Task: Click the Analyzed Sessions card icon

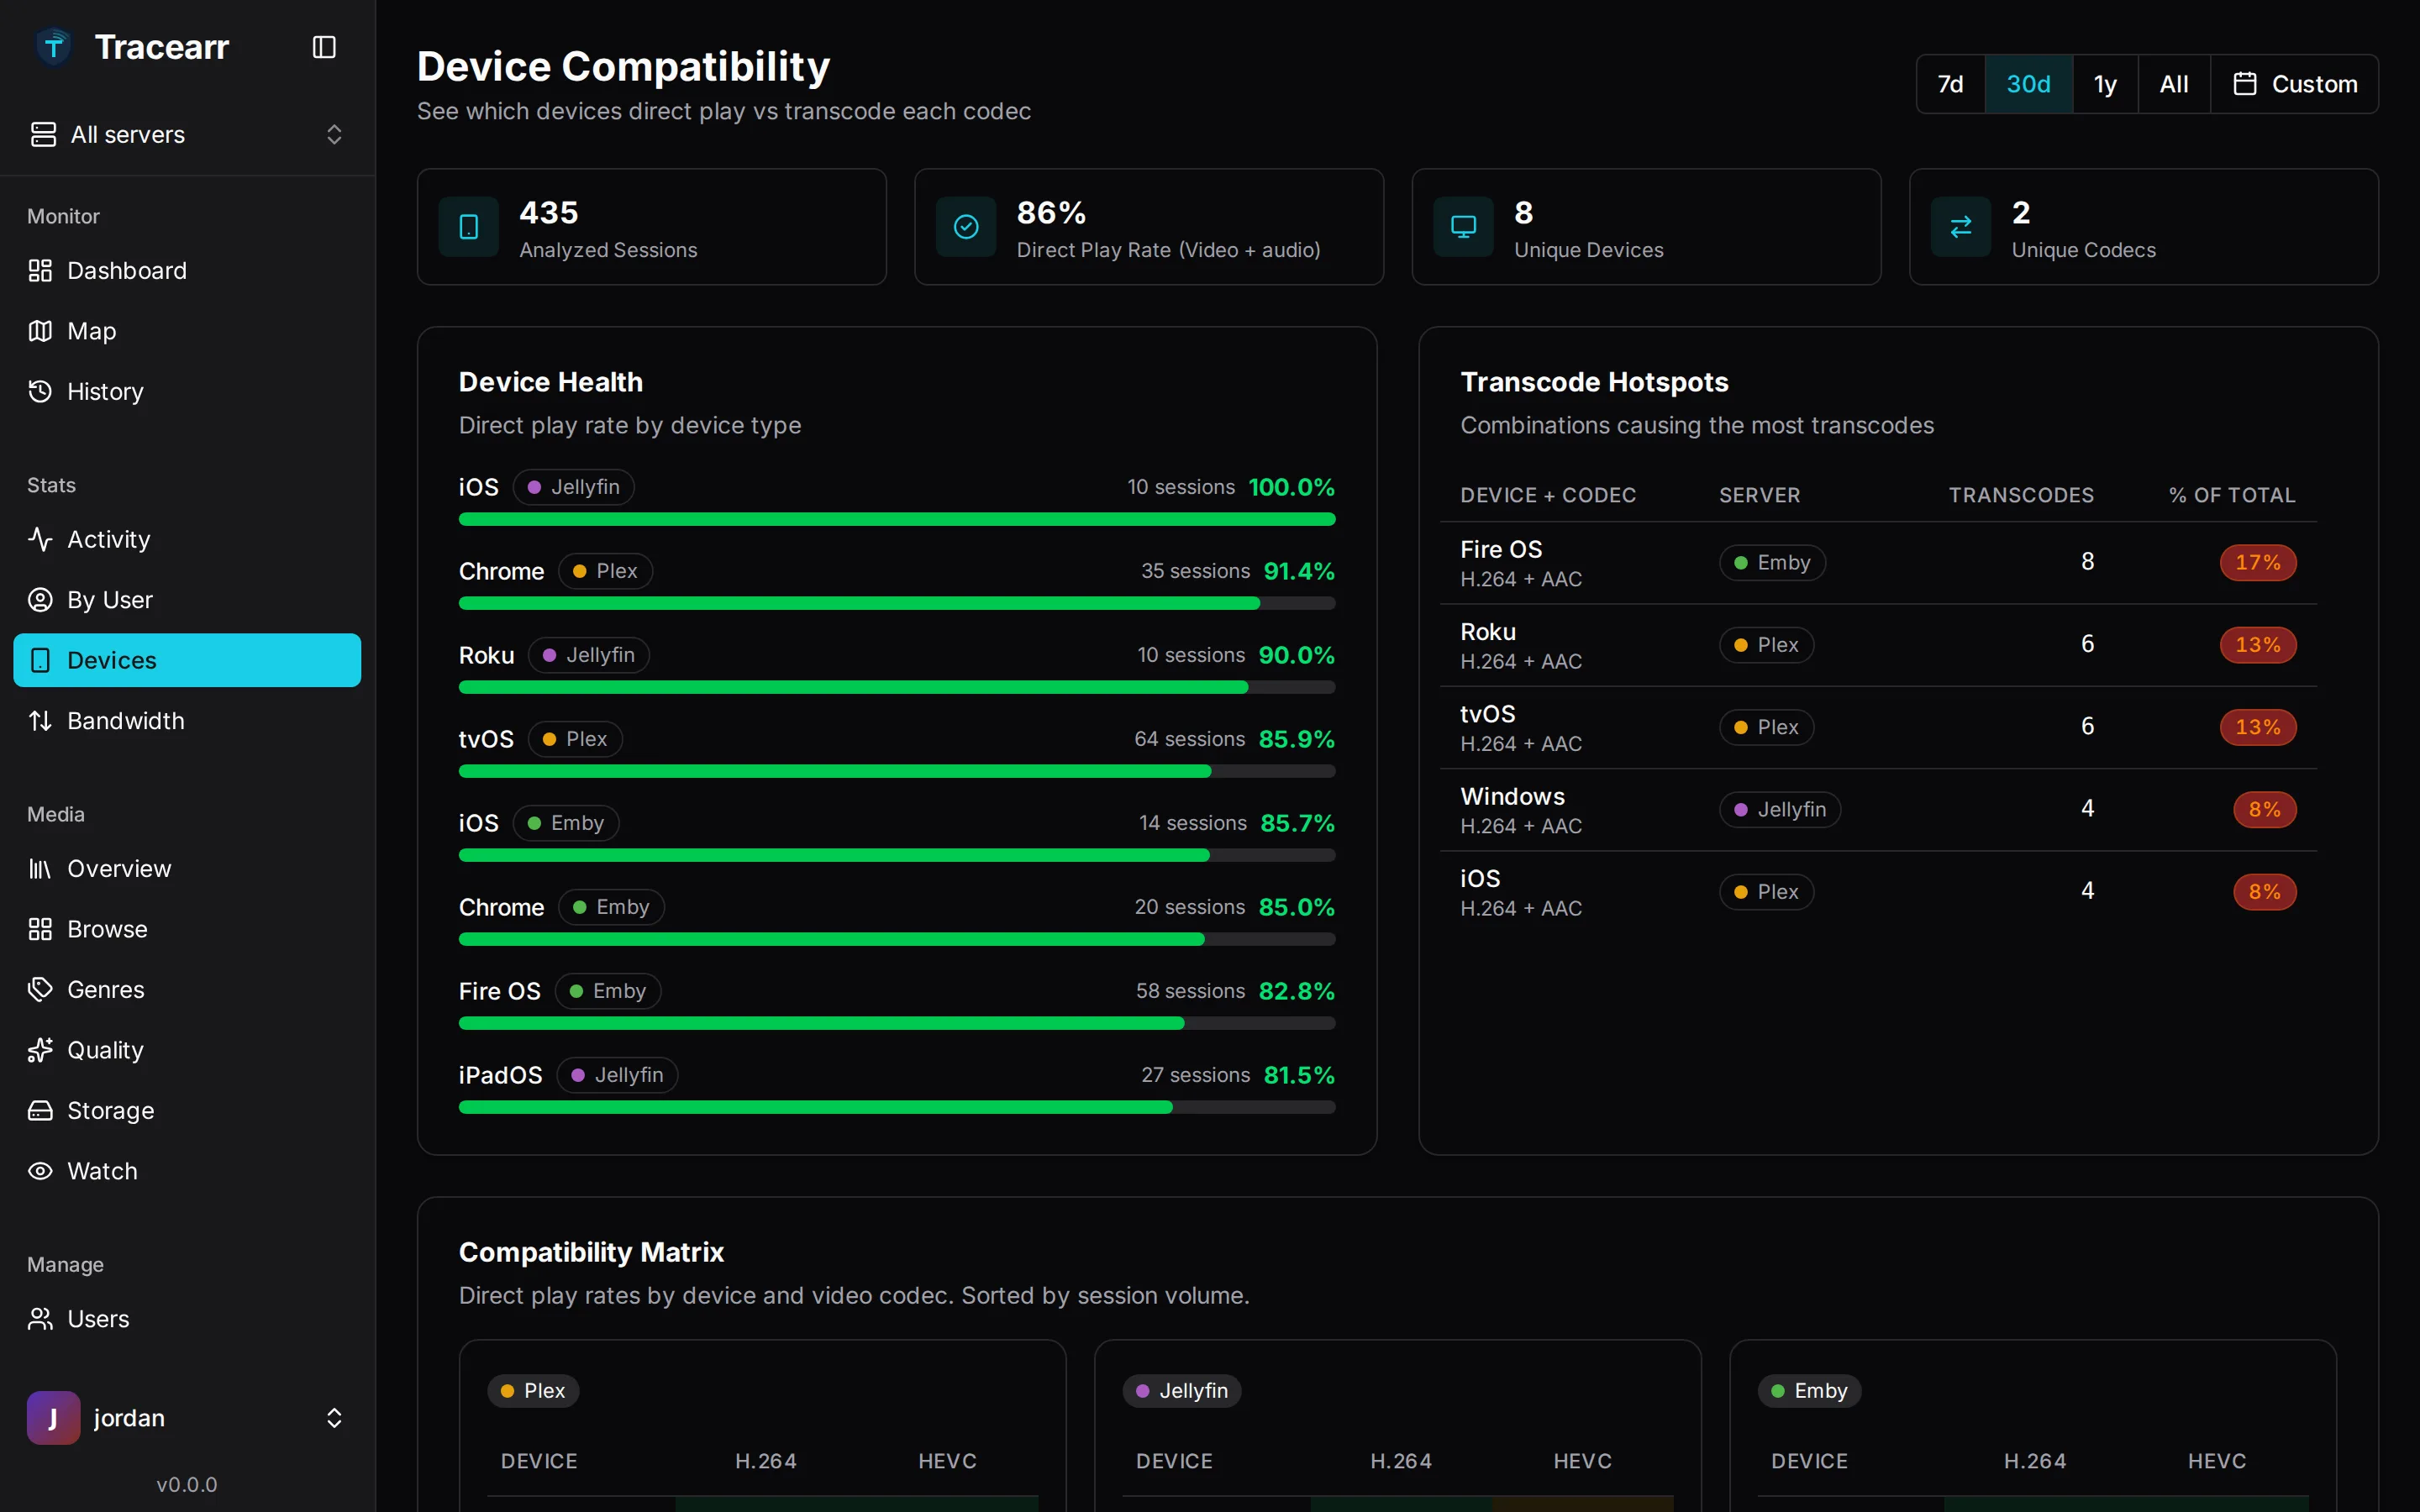Action: tap(469, 227)
